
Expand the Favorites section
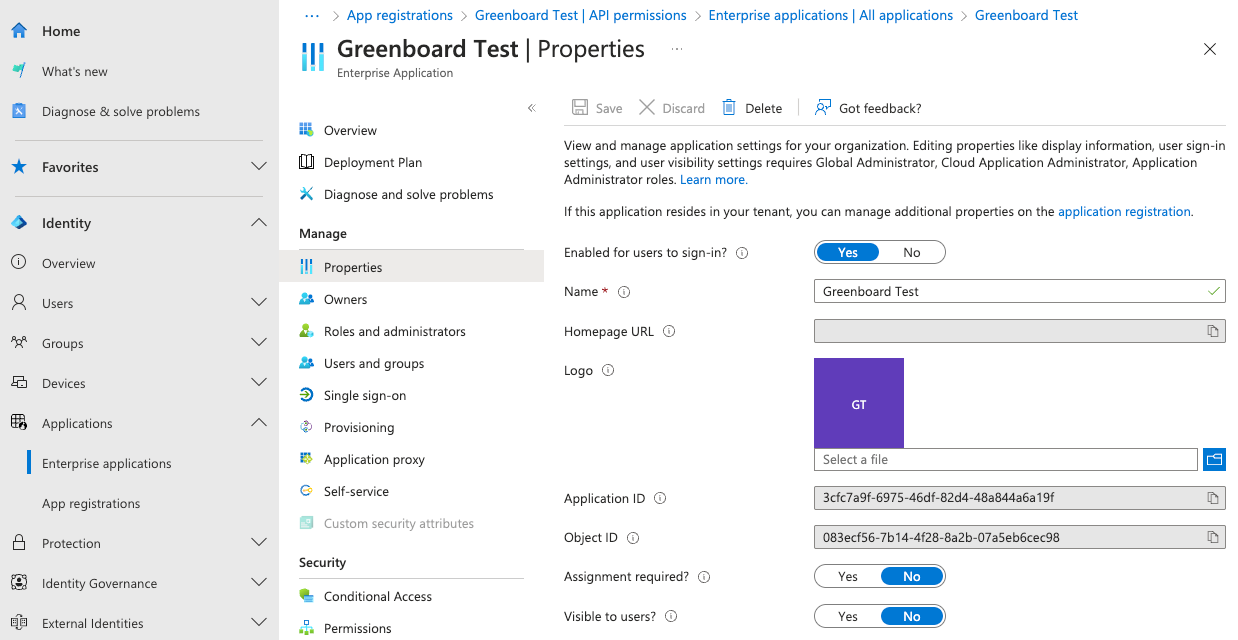258,167
